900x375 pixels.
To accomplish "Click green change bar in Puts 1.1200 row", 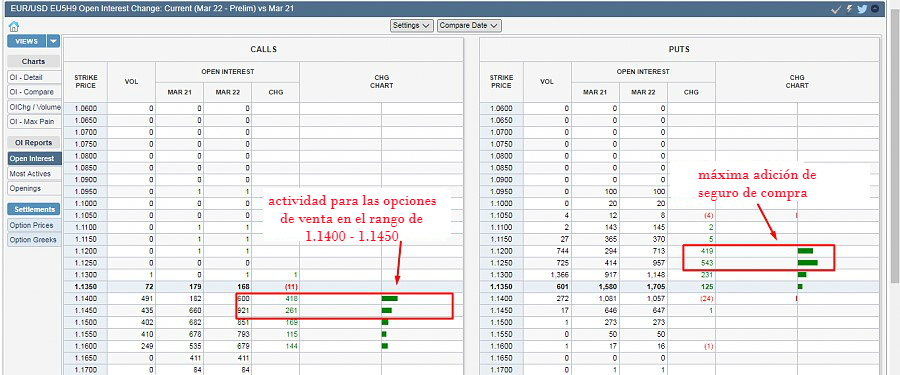I will (x=805, y=251).
